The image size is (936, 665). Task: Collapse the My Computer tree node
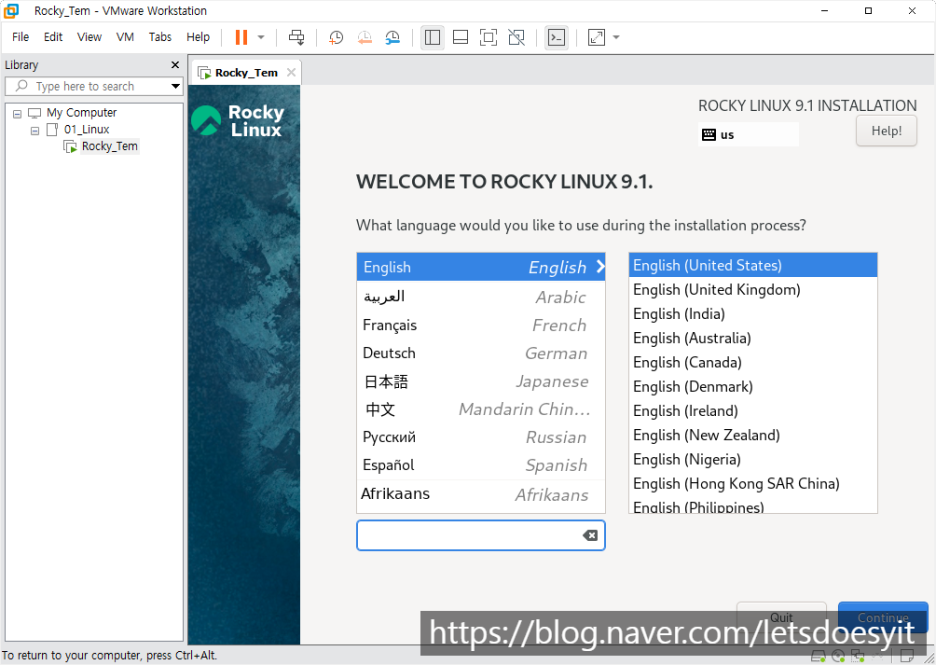tap(17, 113)
